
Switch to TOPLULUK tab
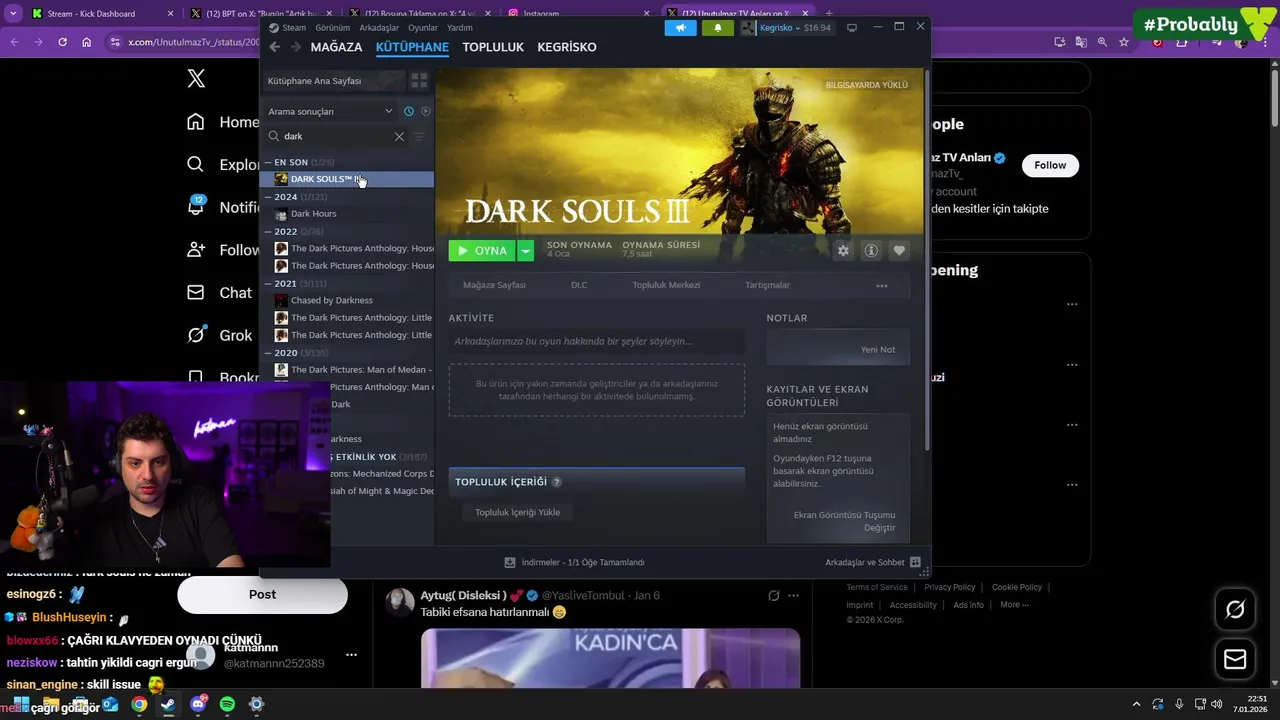[493, 47]
